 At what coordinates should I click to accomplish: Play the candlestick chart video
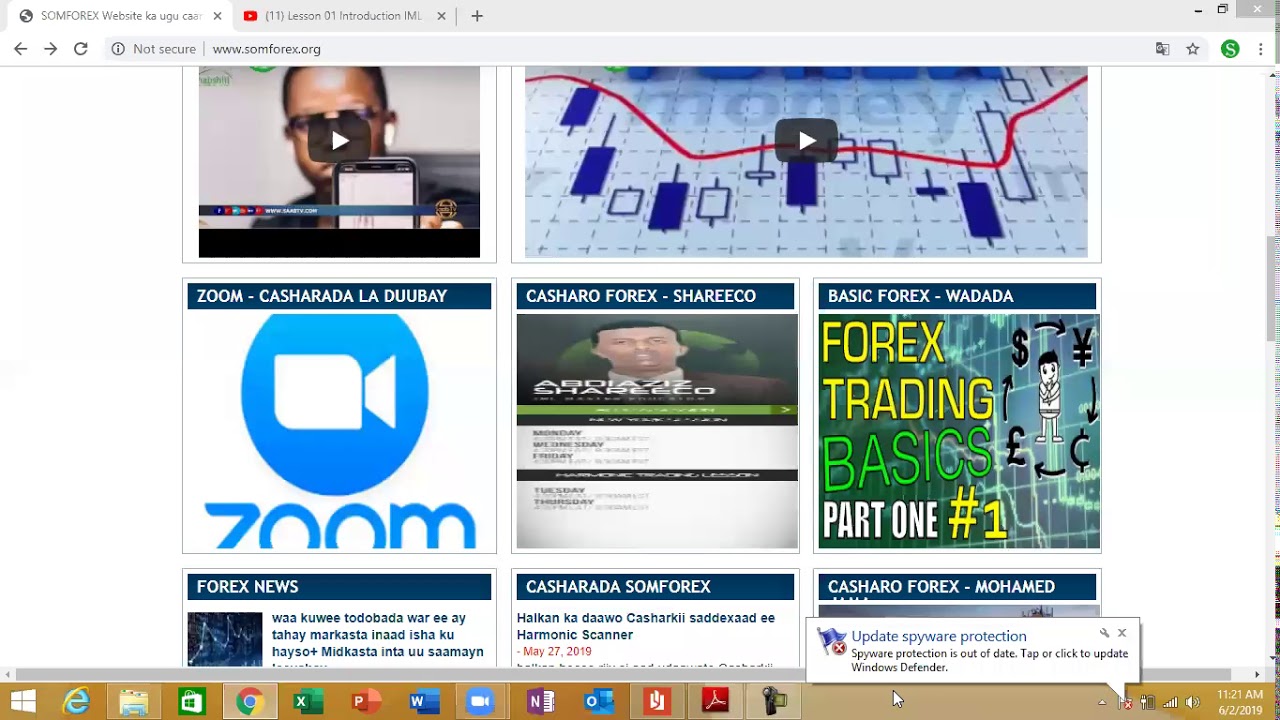pos(806,141)
